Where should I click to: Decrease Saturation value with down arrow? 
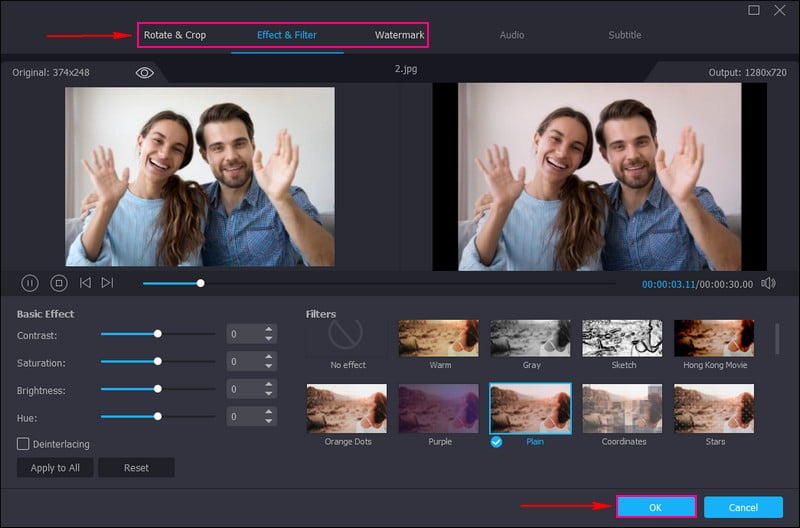point(268,367)
